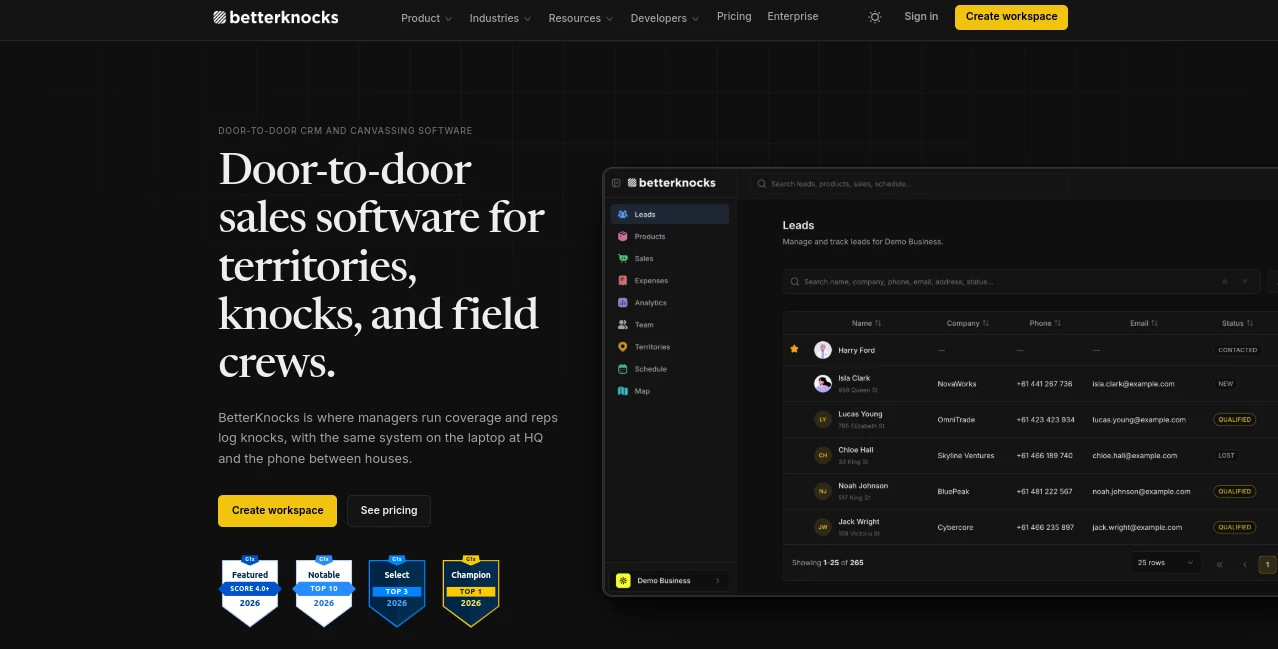Expand the Demo Business workspace switcher chevron
The width and height of the screenshot is (1278, 649).
(718, 580)
